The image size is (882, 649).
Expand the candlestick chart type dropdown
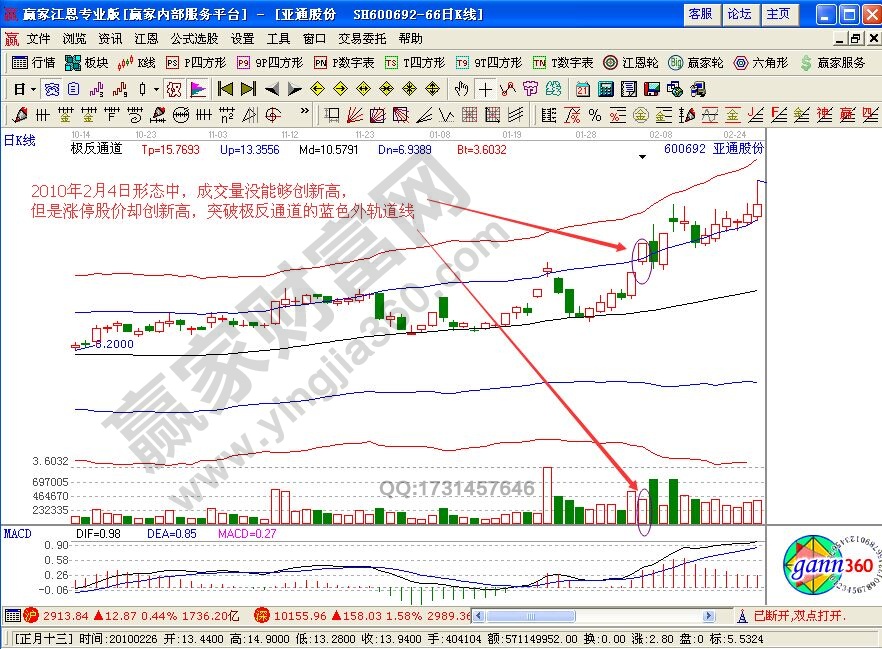click(x=155, y=88)
